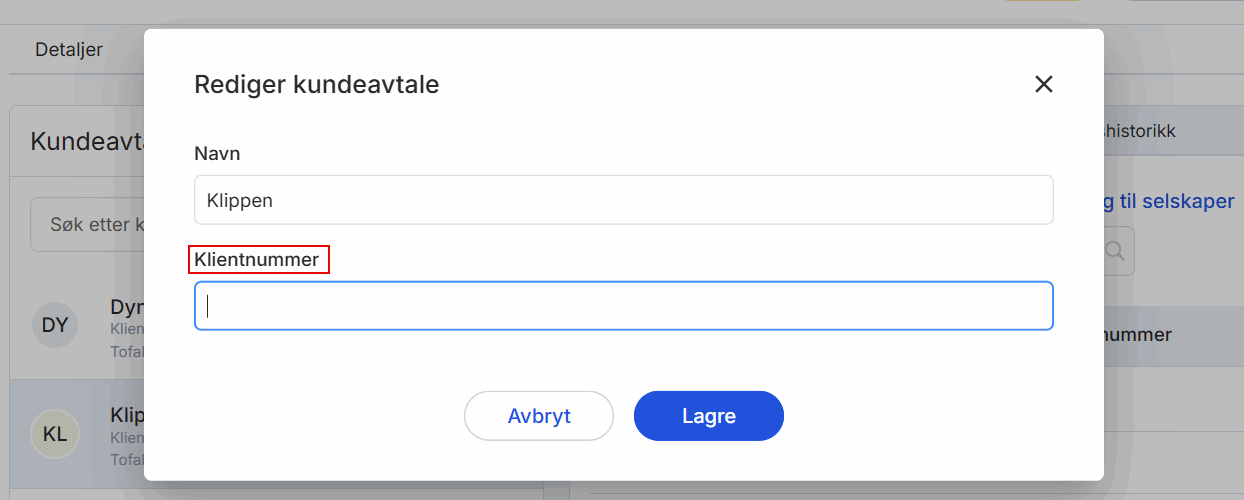Click the Kundeavtale panel heading
Image resolution: width=1244 pixels, height=500 pixels.
tap(86, 141)
